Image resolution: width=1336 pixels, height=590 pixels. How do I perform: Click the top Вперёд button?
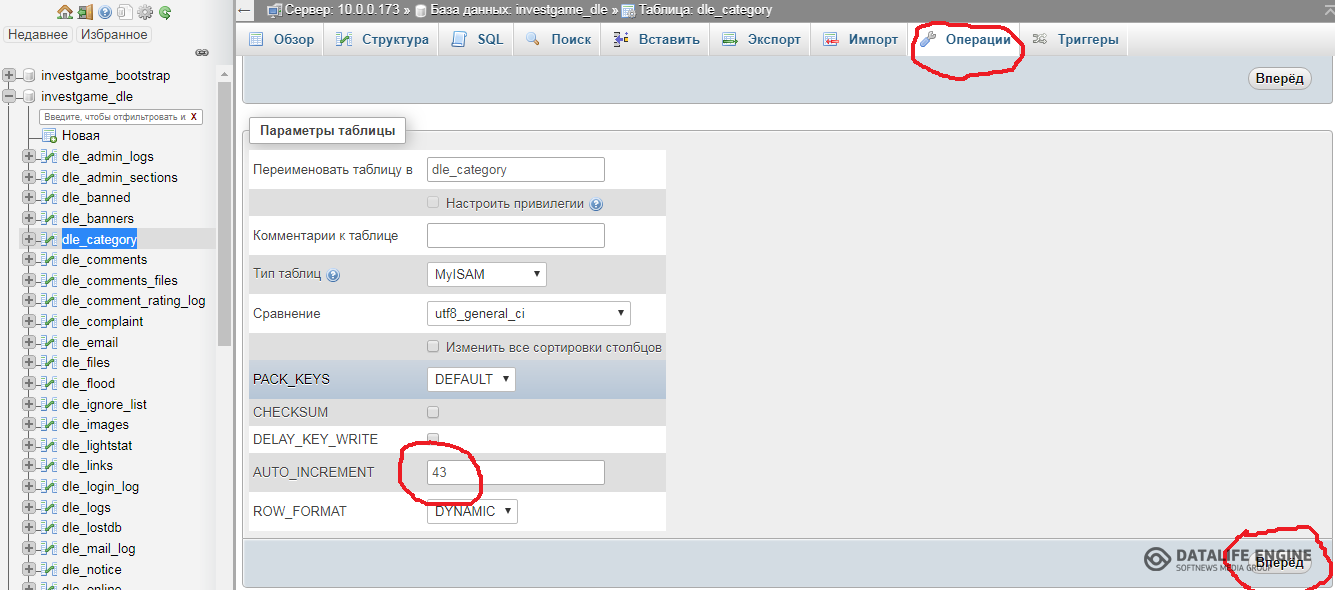click(x=1279, y=78)
